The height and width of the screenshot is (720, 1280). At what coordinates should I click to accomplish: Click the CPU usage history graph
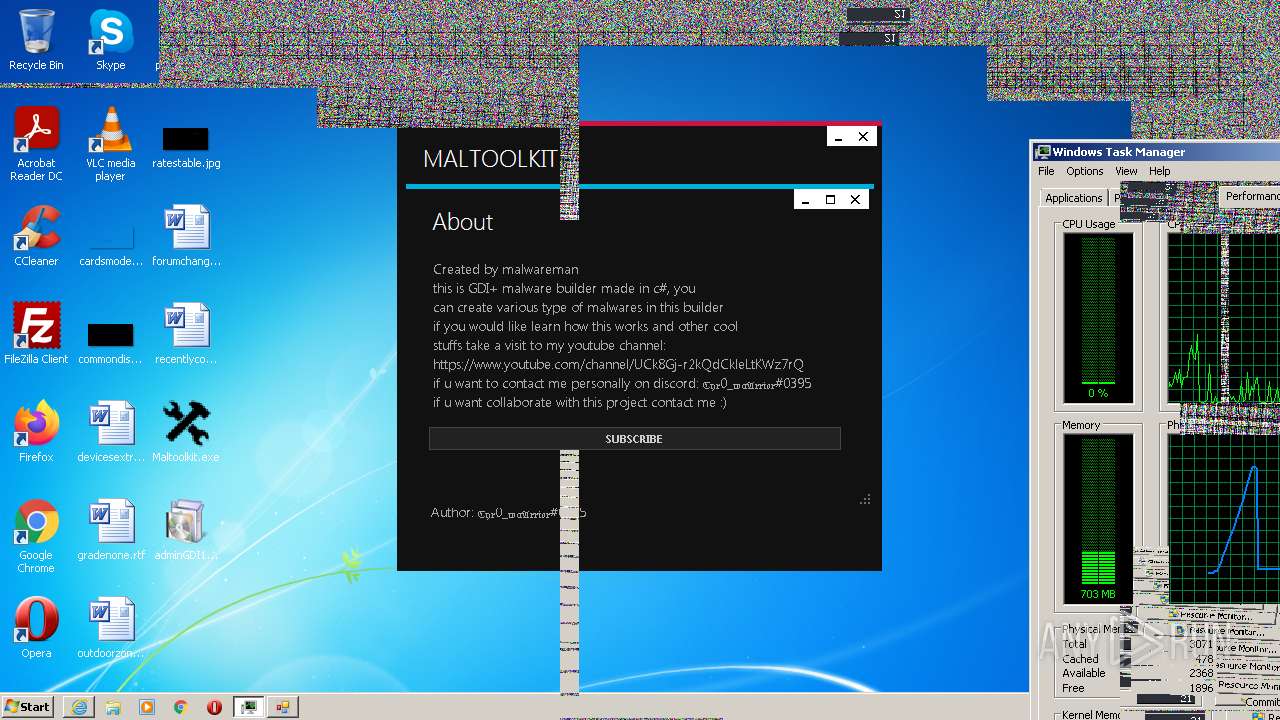coord(1224,317)
